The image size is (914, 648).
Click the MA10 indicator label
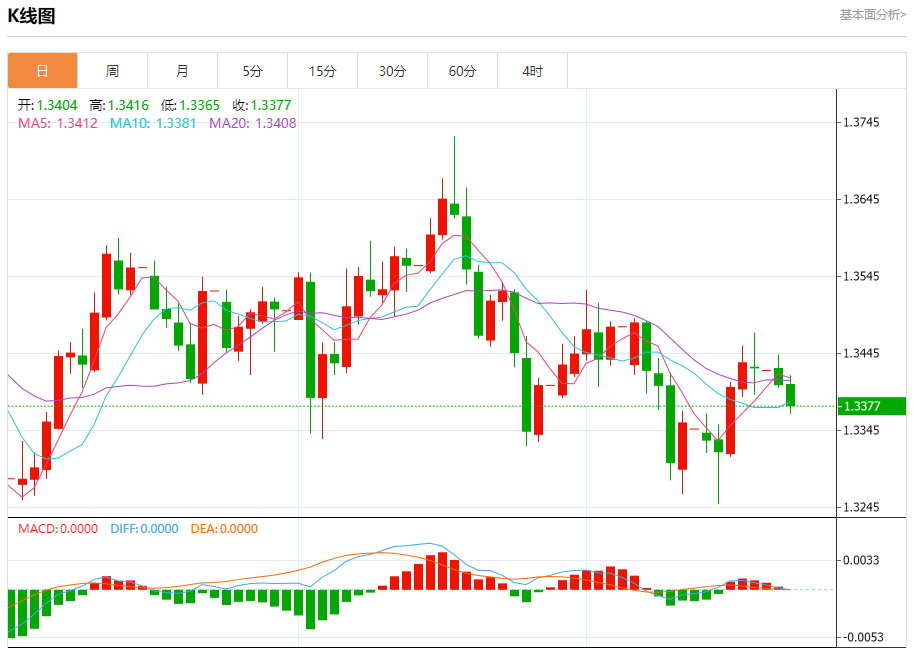[x=152, y=123]
